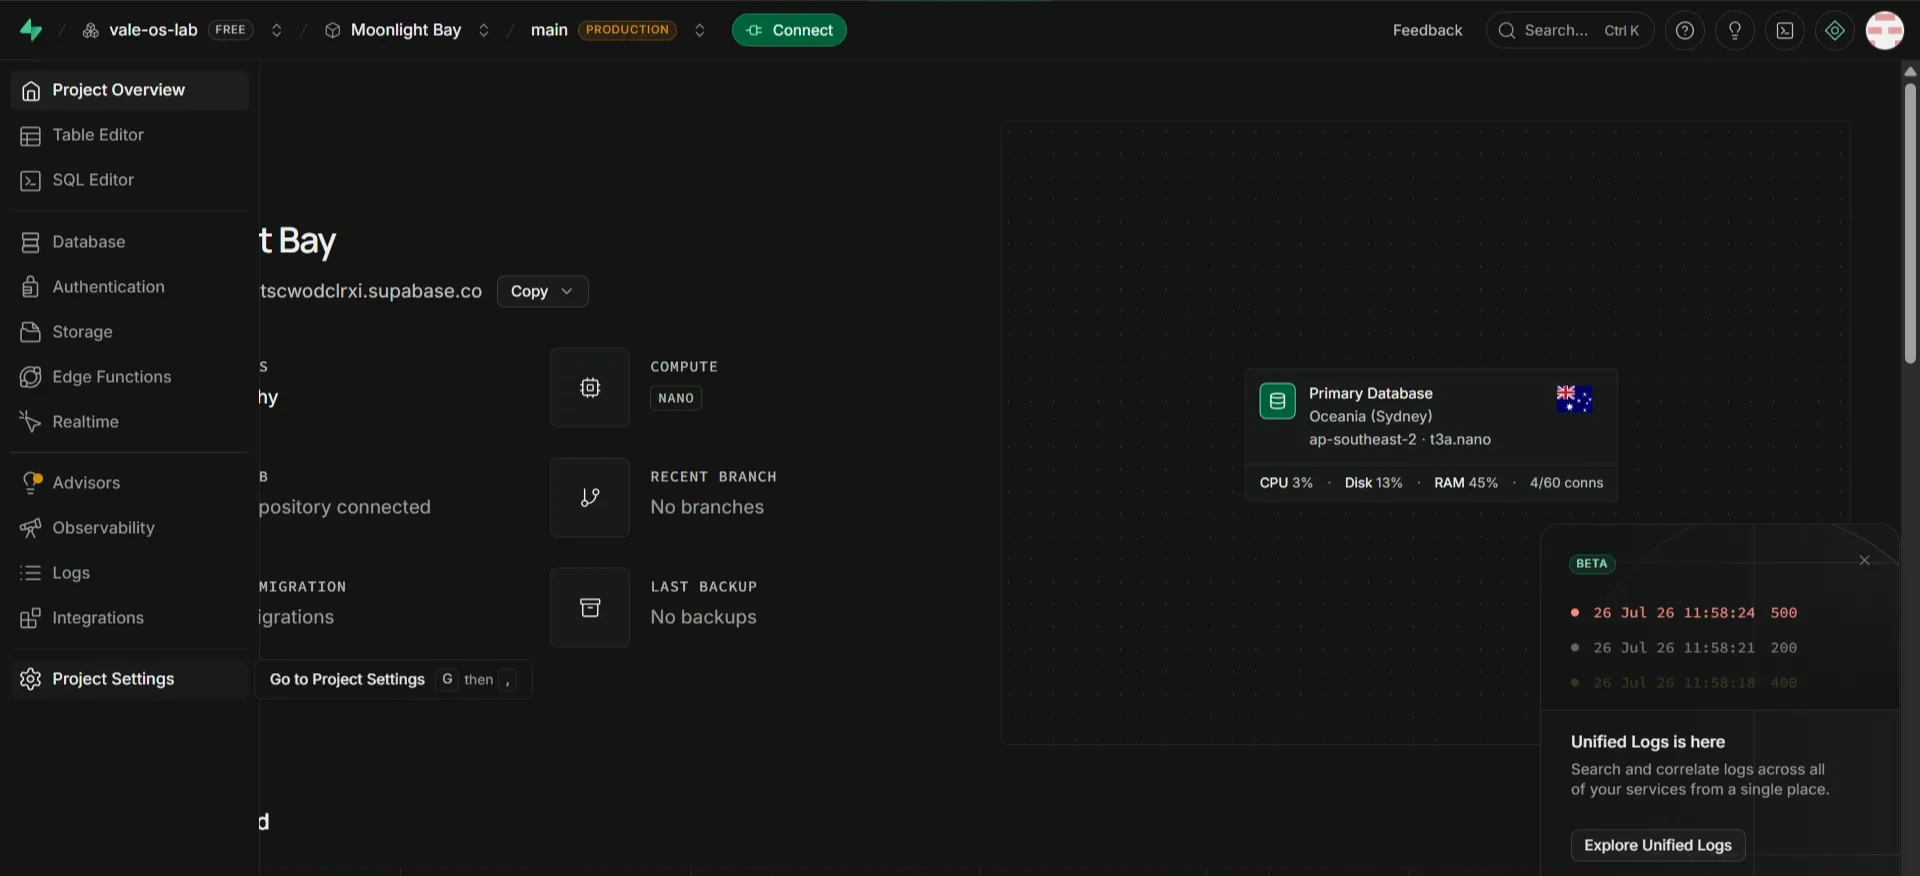Click the RAM 45% stat
The width and height of the screenshot is (1920, 876).
click(x=1466, y=483)
